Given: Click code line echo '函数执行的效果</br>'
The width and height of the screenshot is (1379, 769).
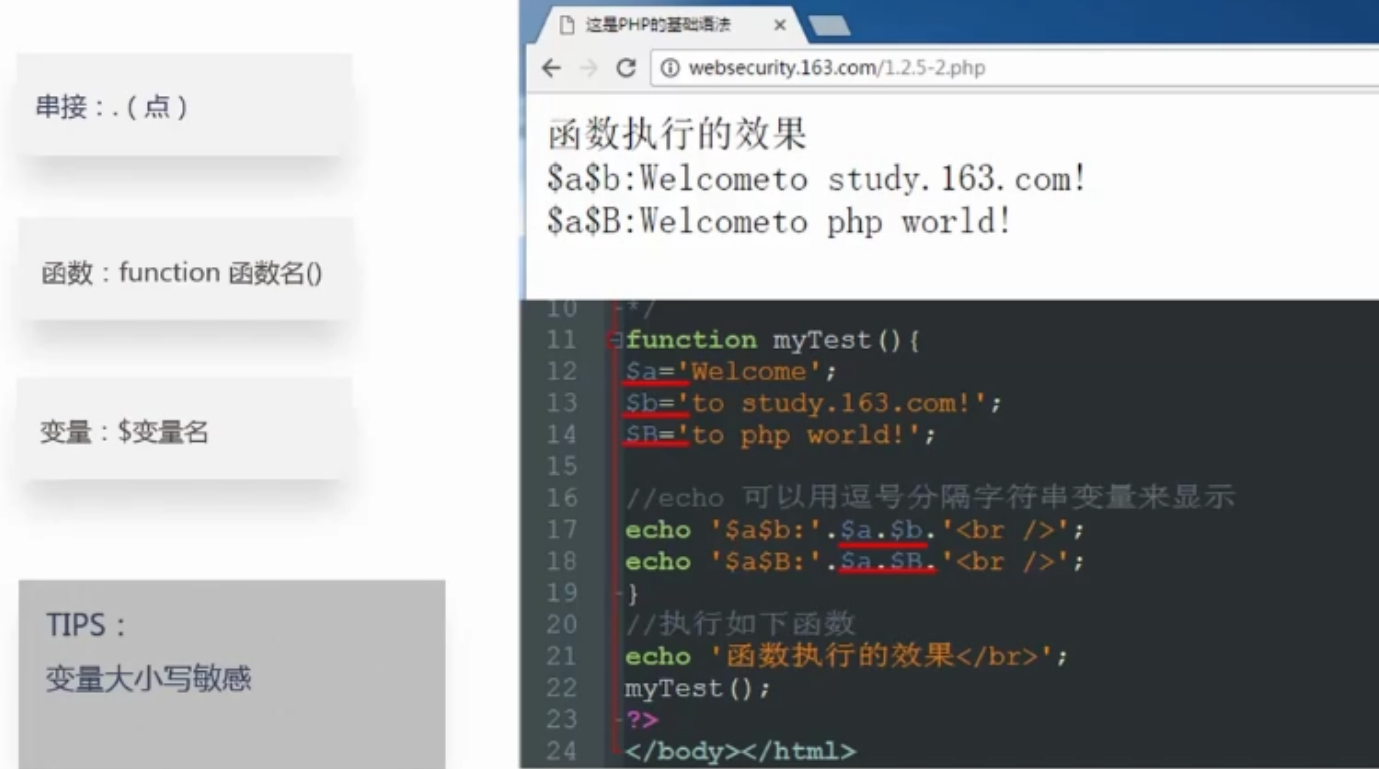Looking at the screenshot, I should coord(847,656).
